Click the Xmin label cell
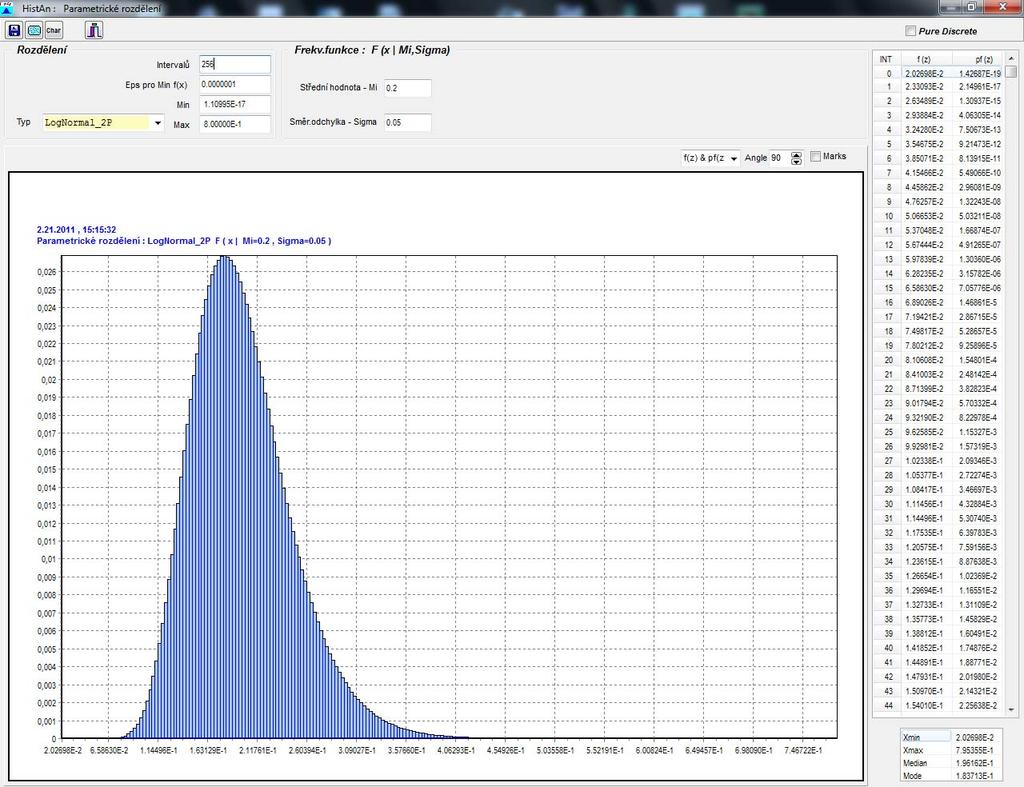Viewport: 1024px width, 787px height. [925, 737]
